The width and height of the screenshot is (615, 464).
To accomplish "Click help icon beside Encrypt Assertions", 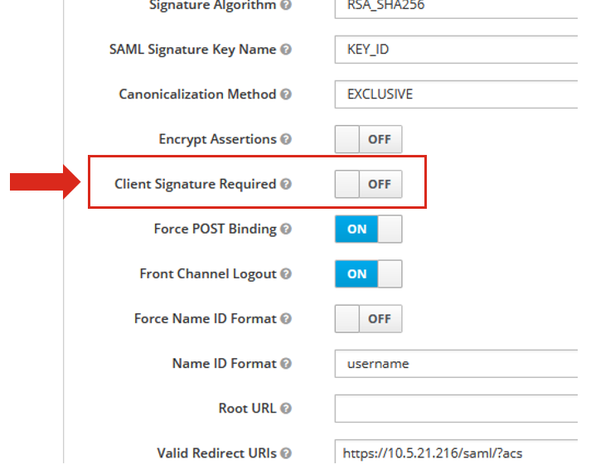I will coord(286,139).
